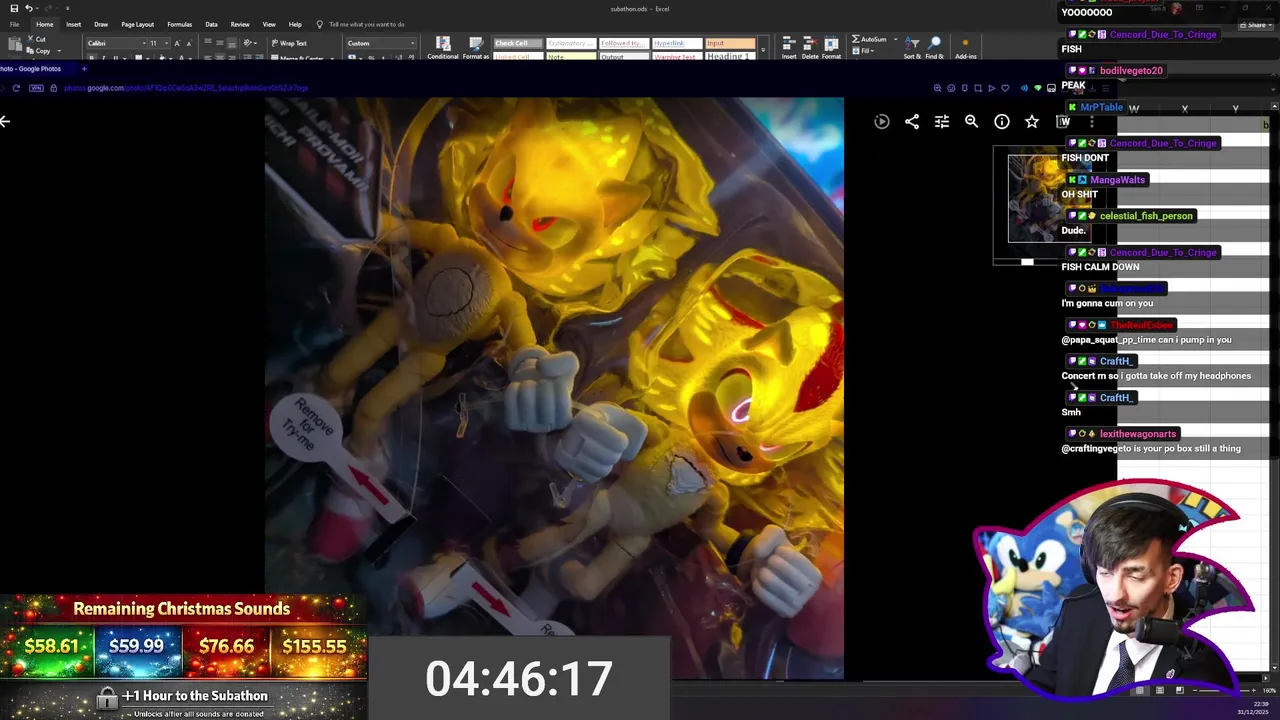Open the Help ribbon tab

(x=295, y=24)
